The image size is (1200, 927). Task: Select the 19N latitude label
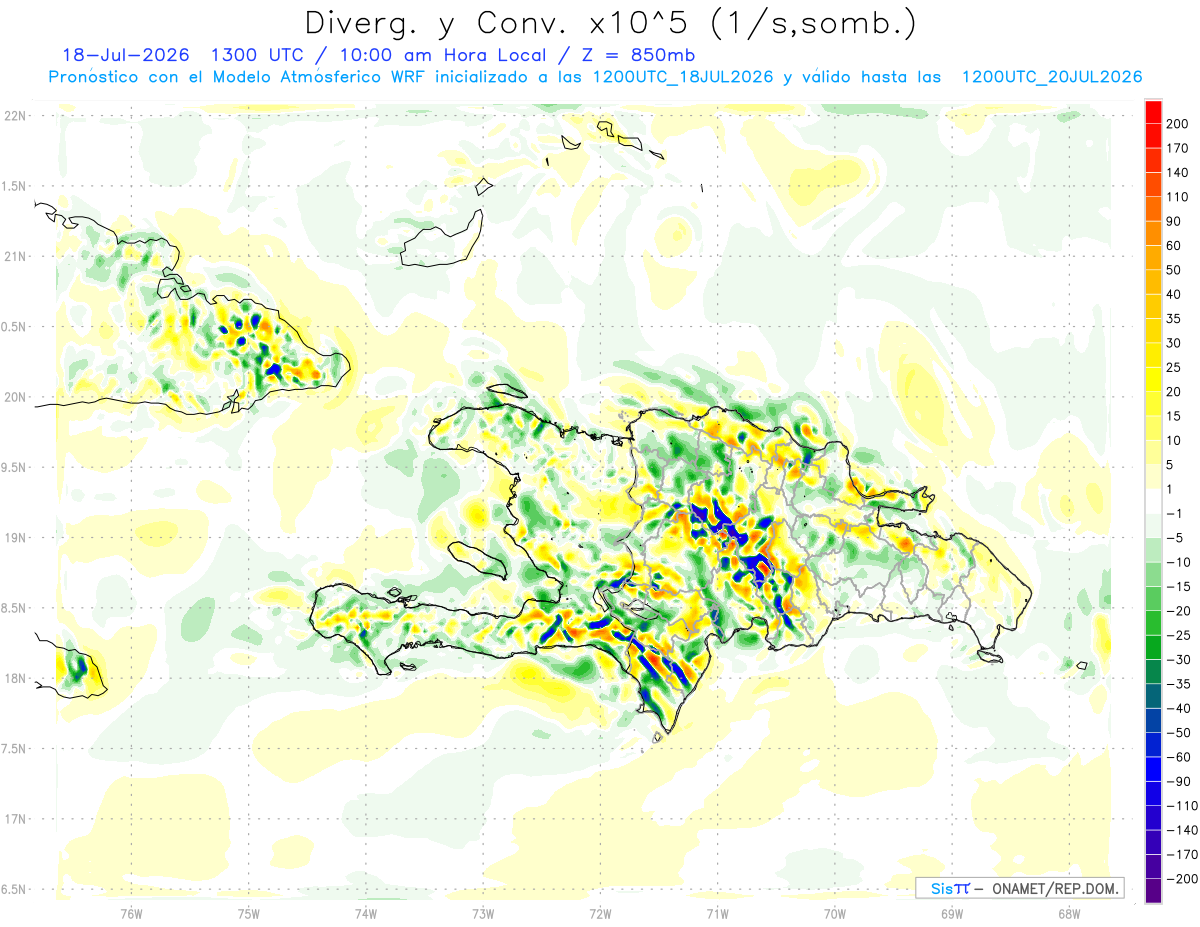[14, 538]
